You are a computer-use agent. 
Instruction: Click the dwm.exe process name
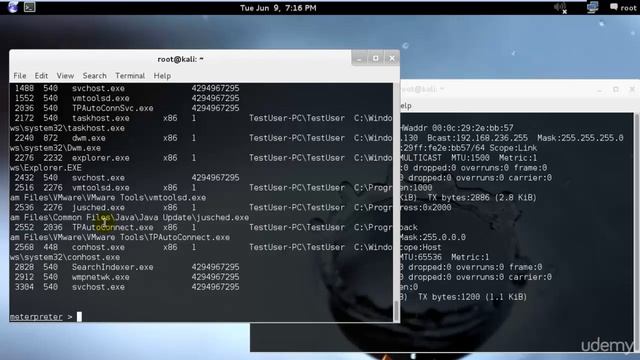89,138
